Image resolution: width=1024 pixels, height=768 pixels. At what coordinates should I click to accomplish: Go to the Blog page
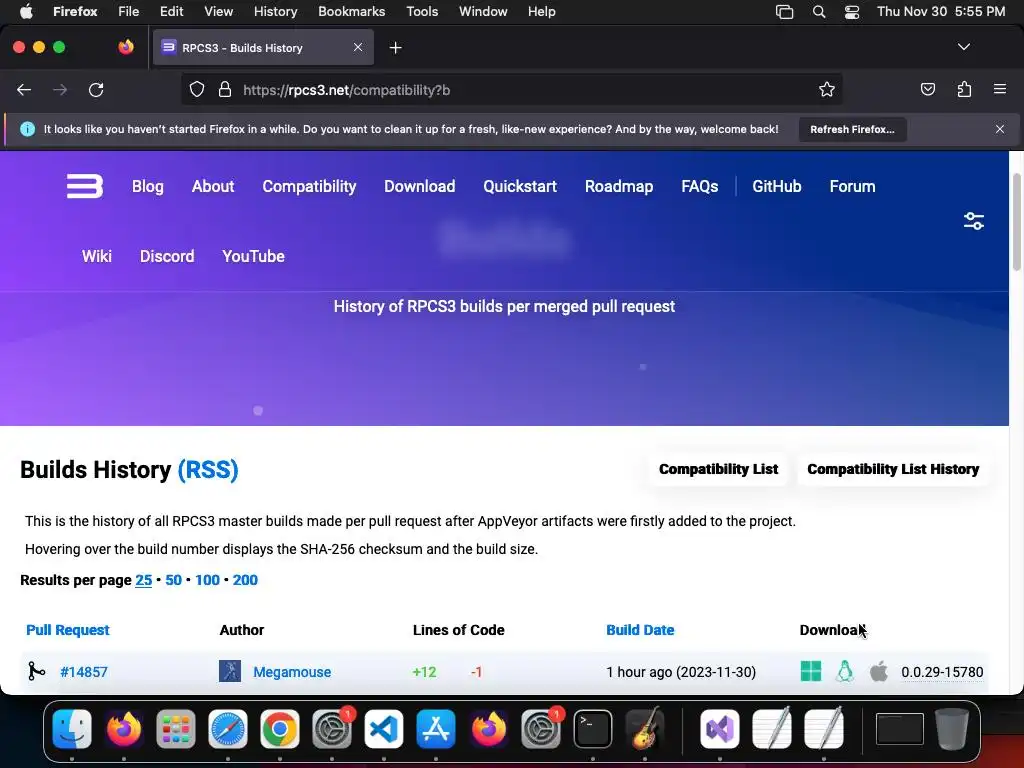click(x=148, y=186)
